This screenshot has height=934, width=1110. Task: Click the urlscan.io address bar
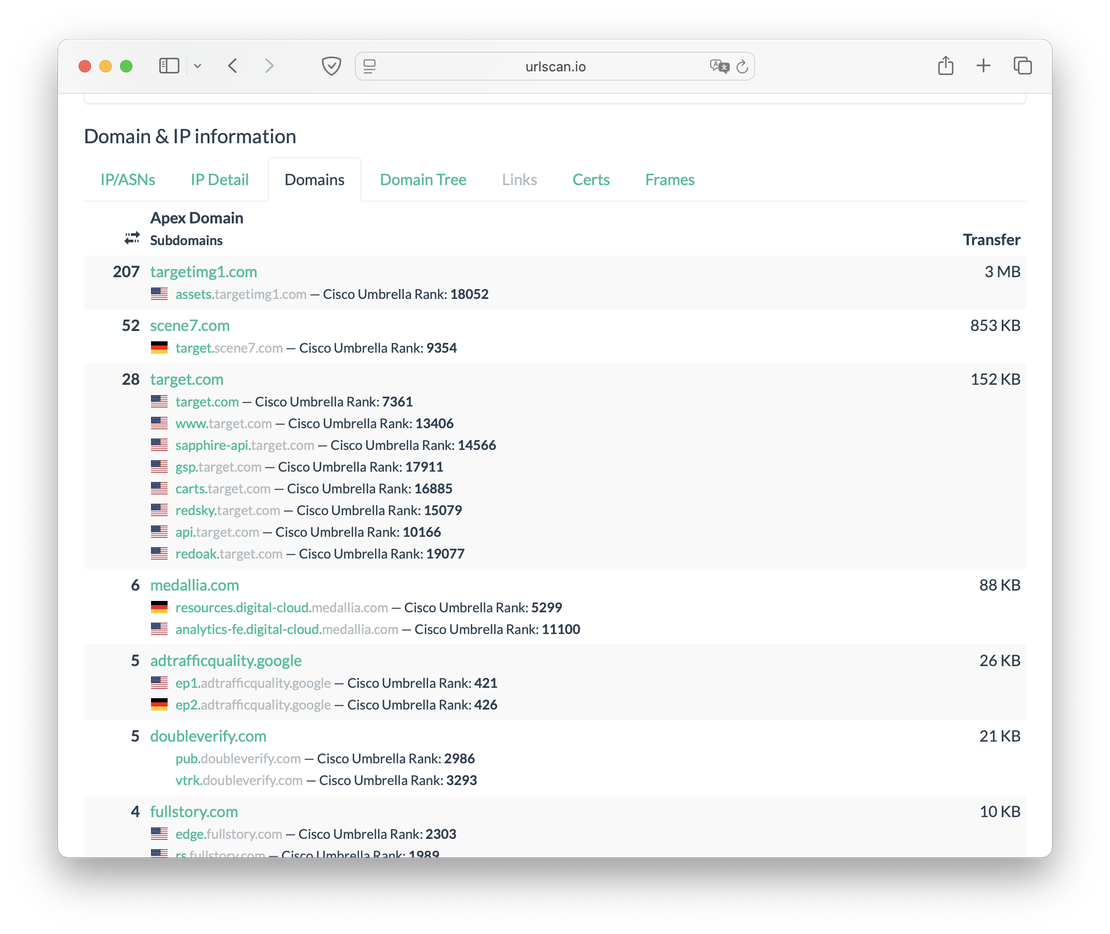(555, 67)
